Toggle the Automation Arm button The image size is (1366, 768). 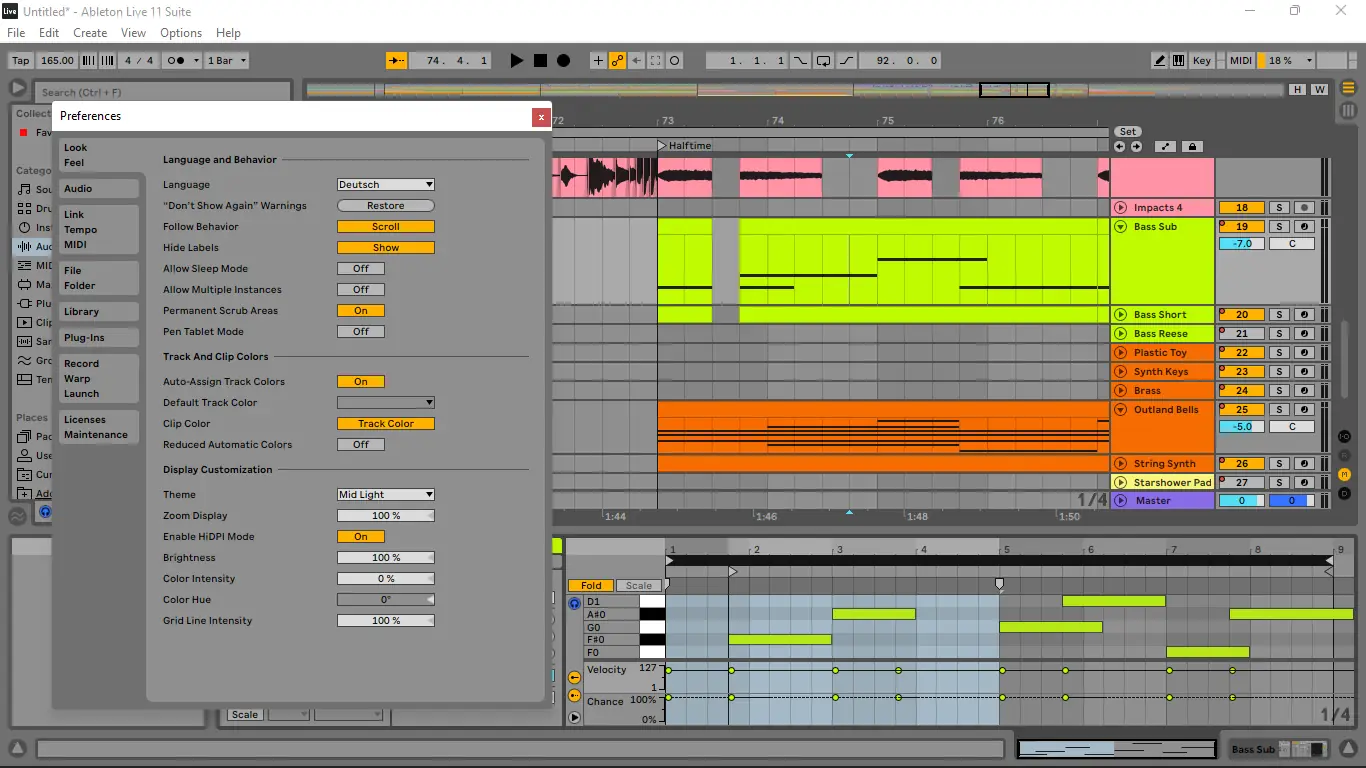[x=617, y=61]
